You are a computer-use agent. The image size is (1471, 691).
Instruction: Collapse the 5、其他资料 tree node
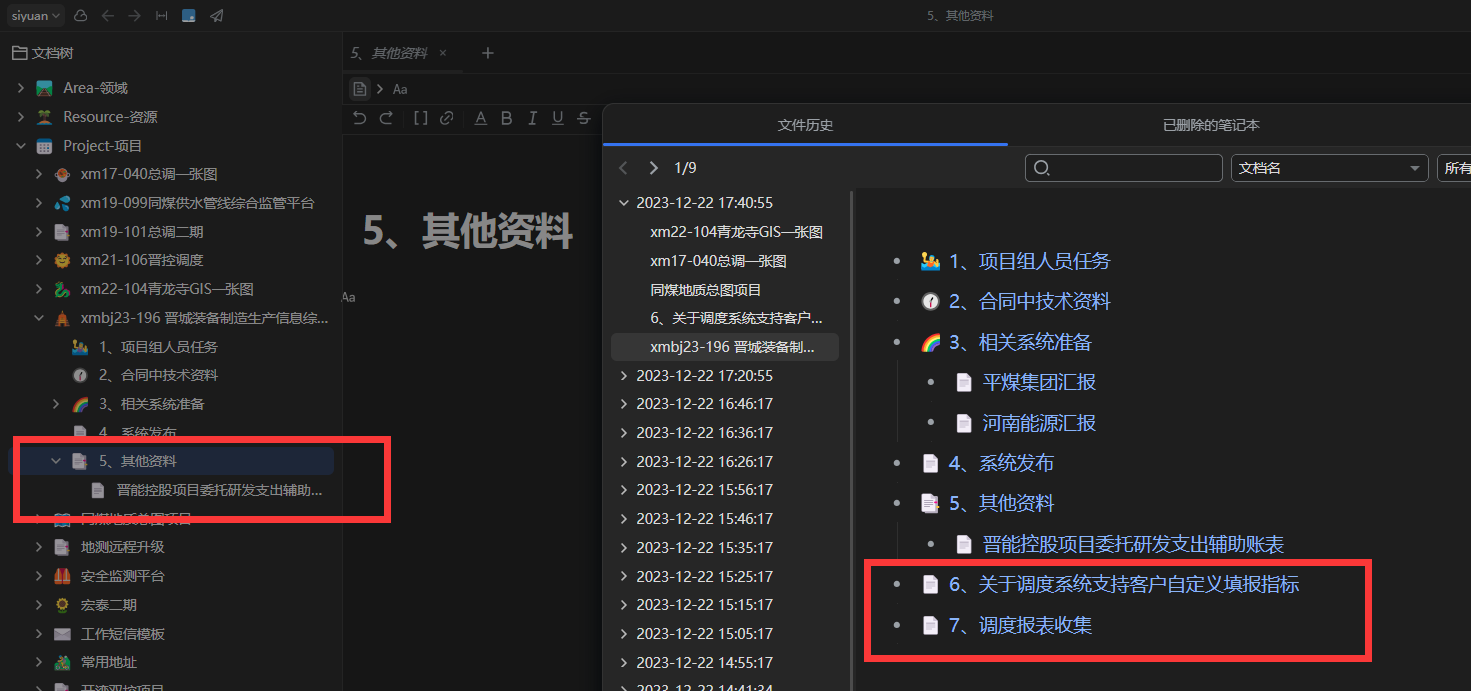pyautogui.click(x=57, y=461)
